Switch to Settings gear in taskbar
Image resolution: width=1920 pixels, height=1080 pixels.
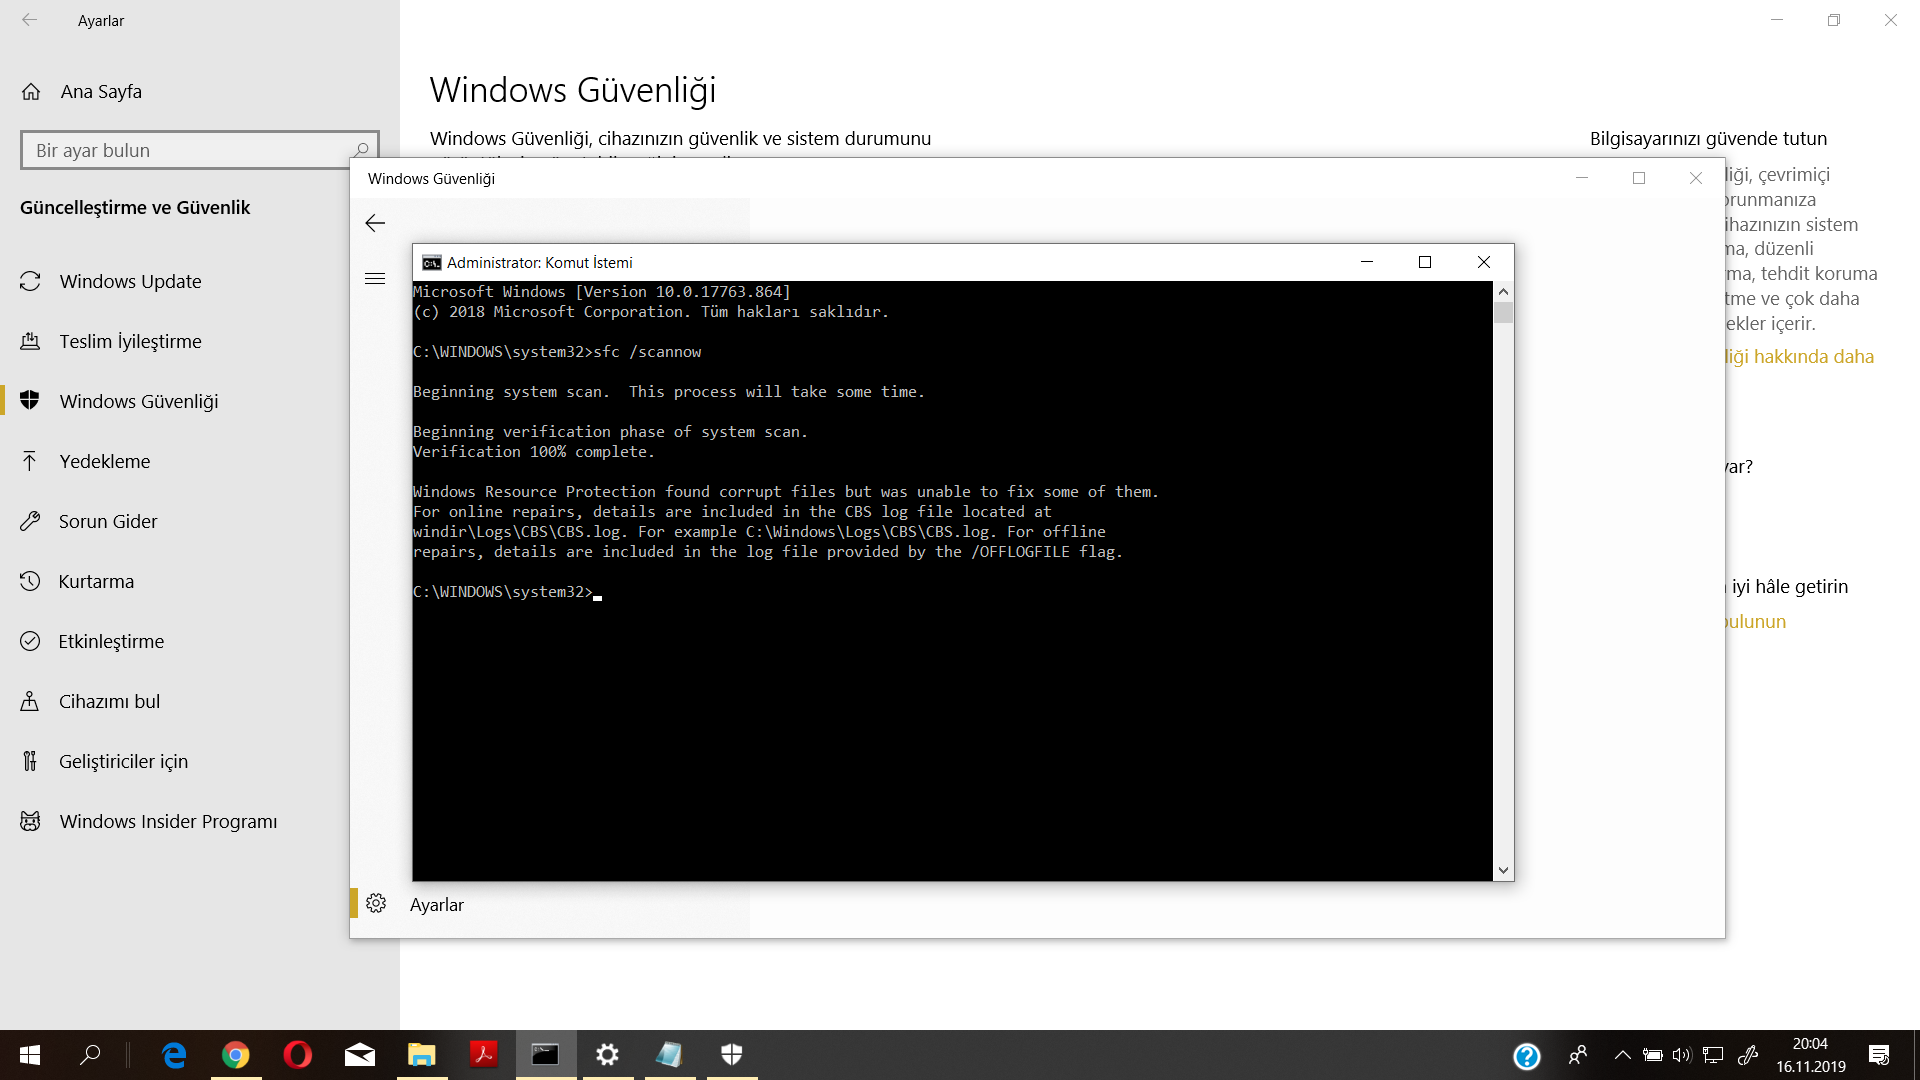click(x=608, y=1055)
